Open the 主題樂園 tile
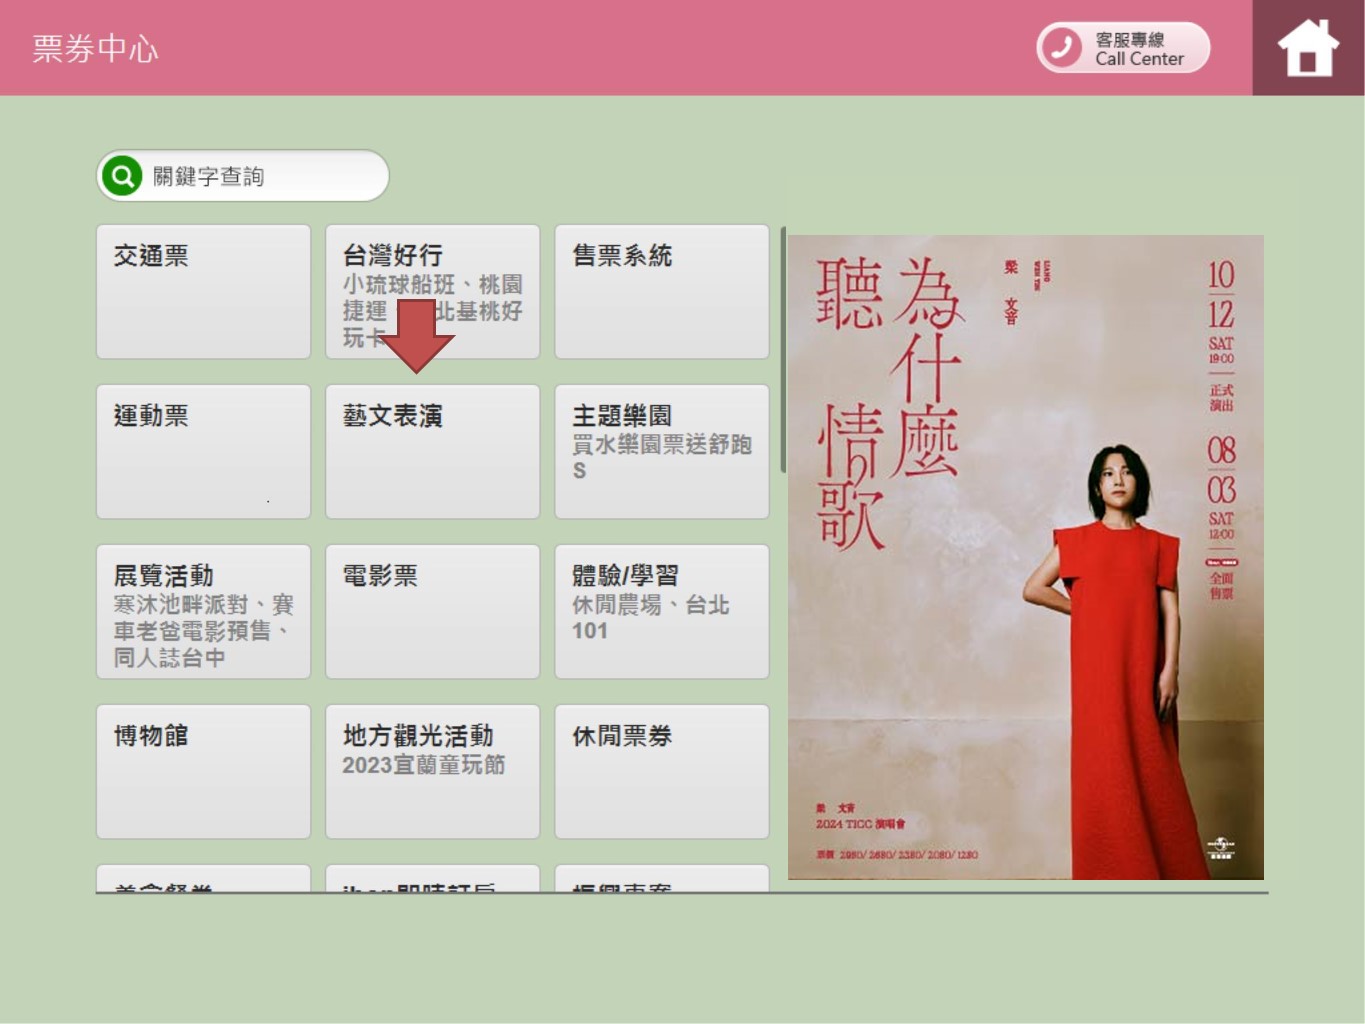 click(661, 451)
